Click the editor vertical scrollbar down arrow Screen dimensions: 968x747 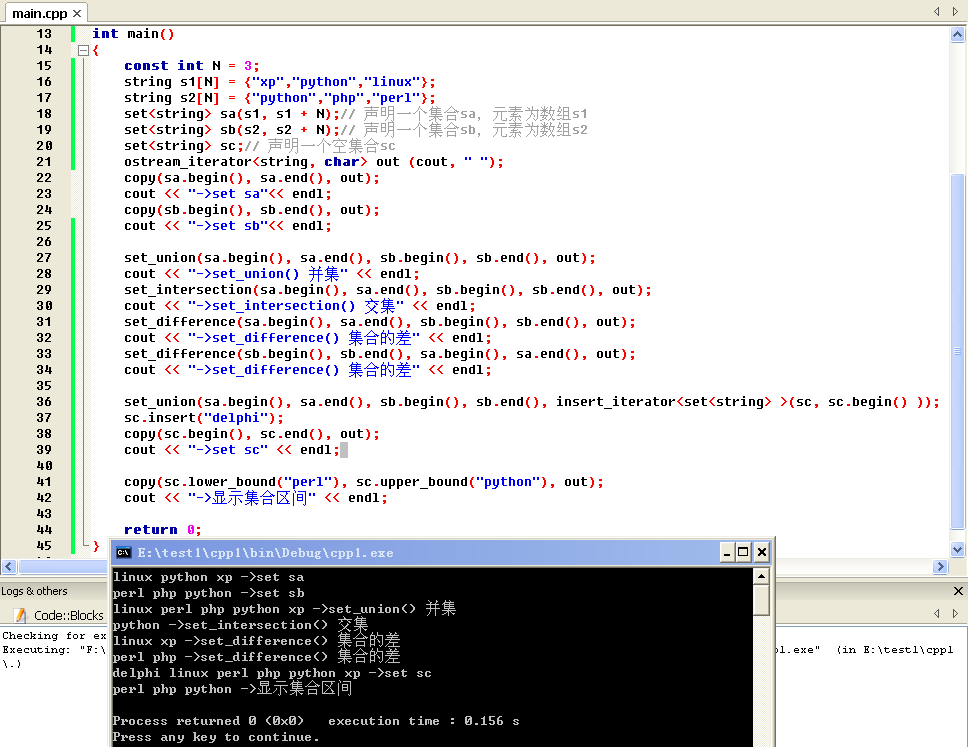957,549
